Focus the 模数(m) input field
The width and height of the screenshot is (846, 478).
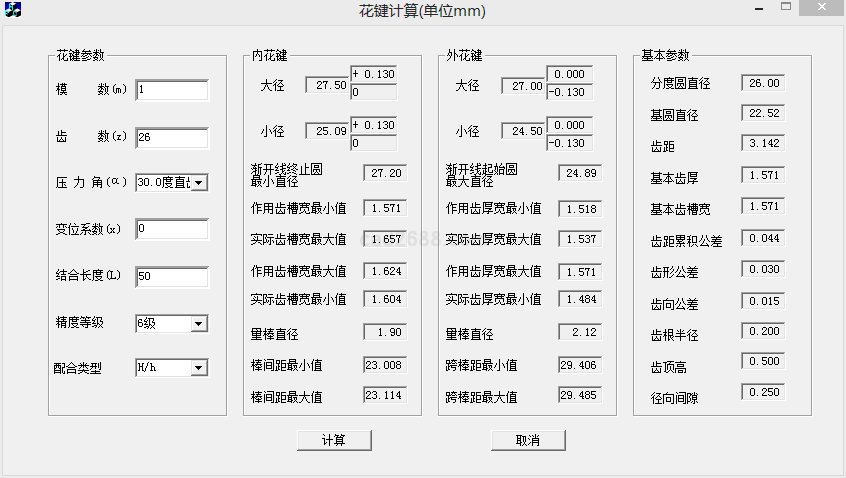click(171, 91)
